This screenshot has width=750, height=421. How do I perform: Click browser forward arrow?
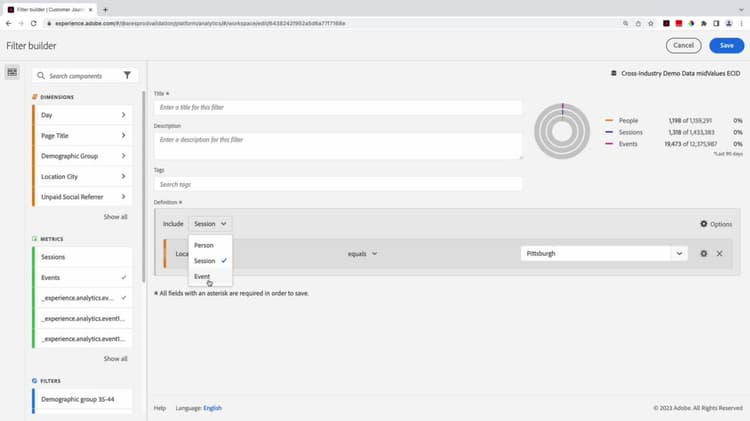coord(21,23)
